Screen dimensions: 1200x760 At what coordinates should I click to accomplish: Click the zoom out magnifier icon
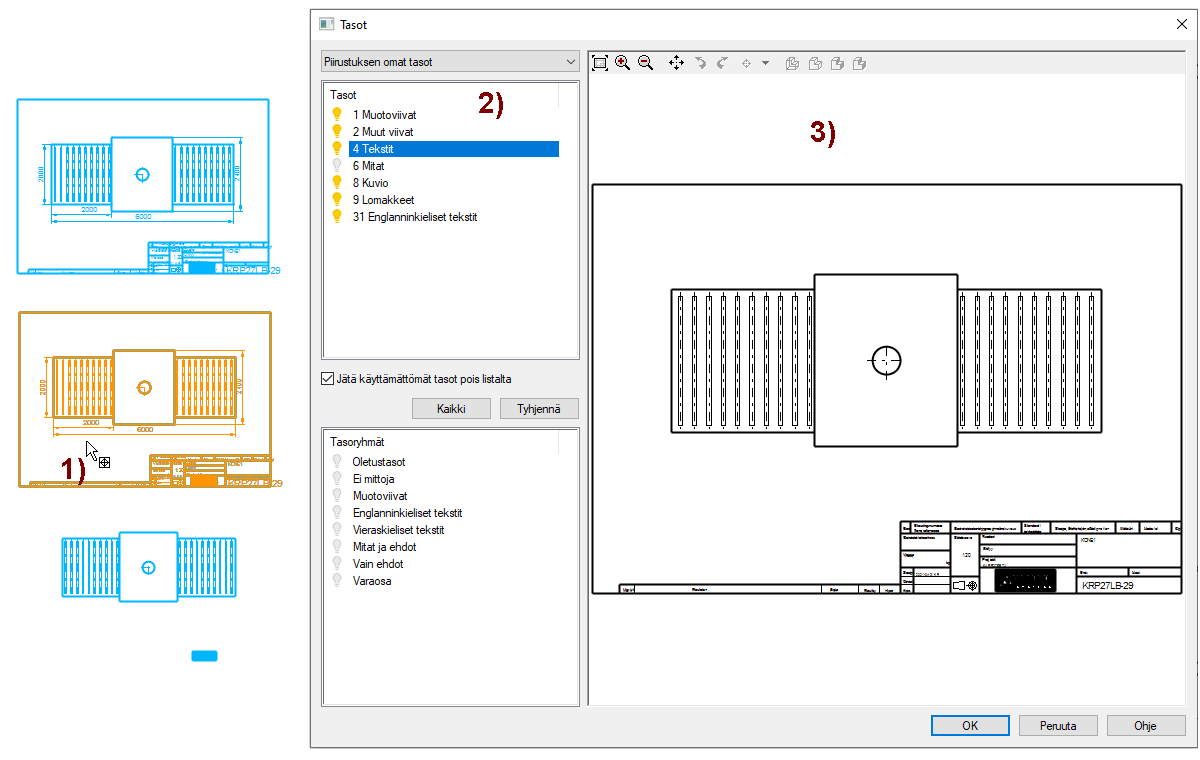pos(645,63)
